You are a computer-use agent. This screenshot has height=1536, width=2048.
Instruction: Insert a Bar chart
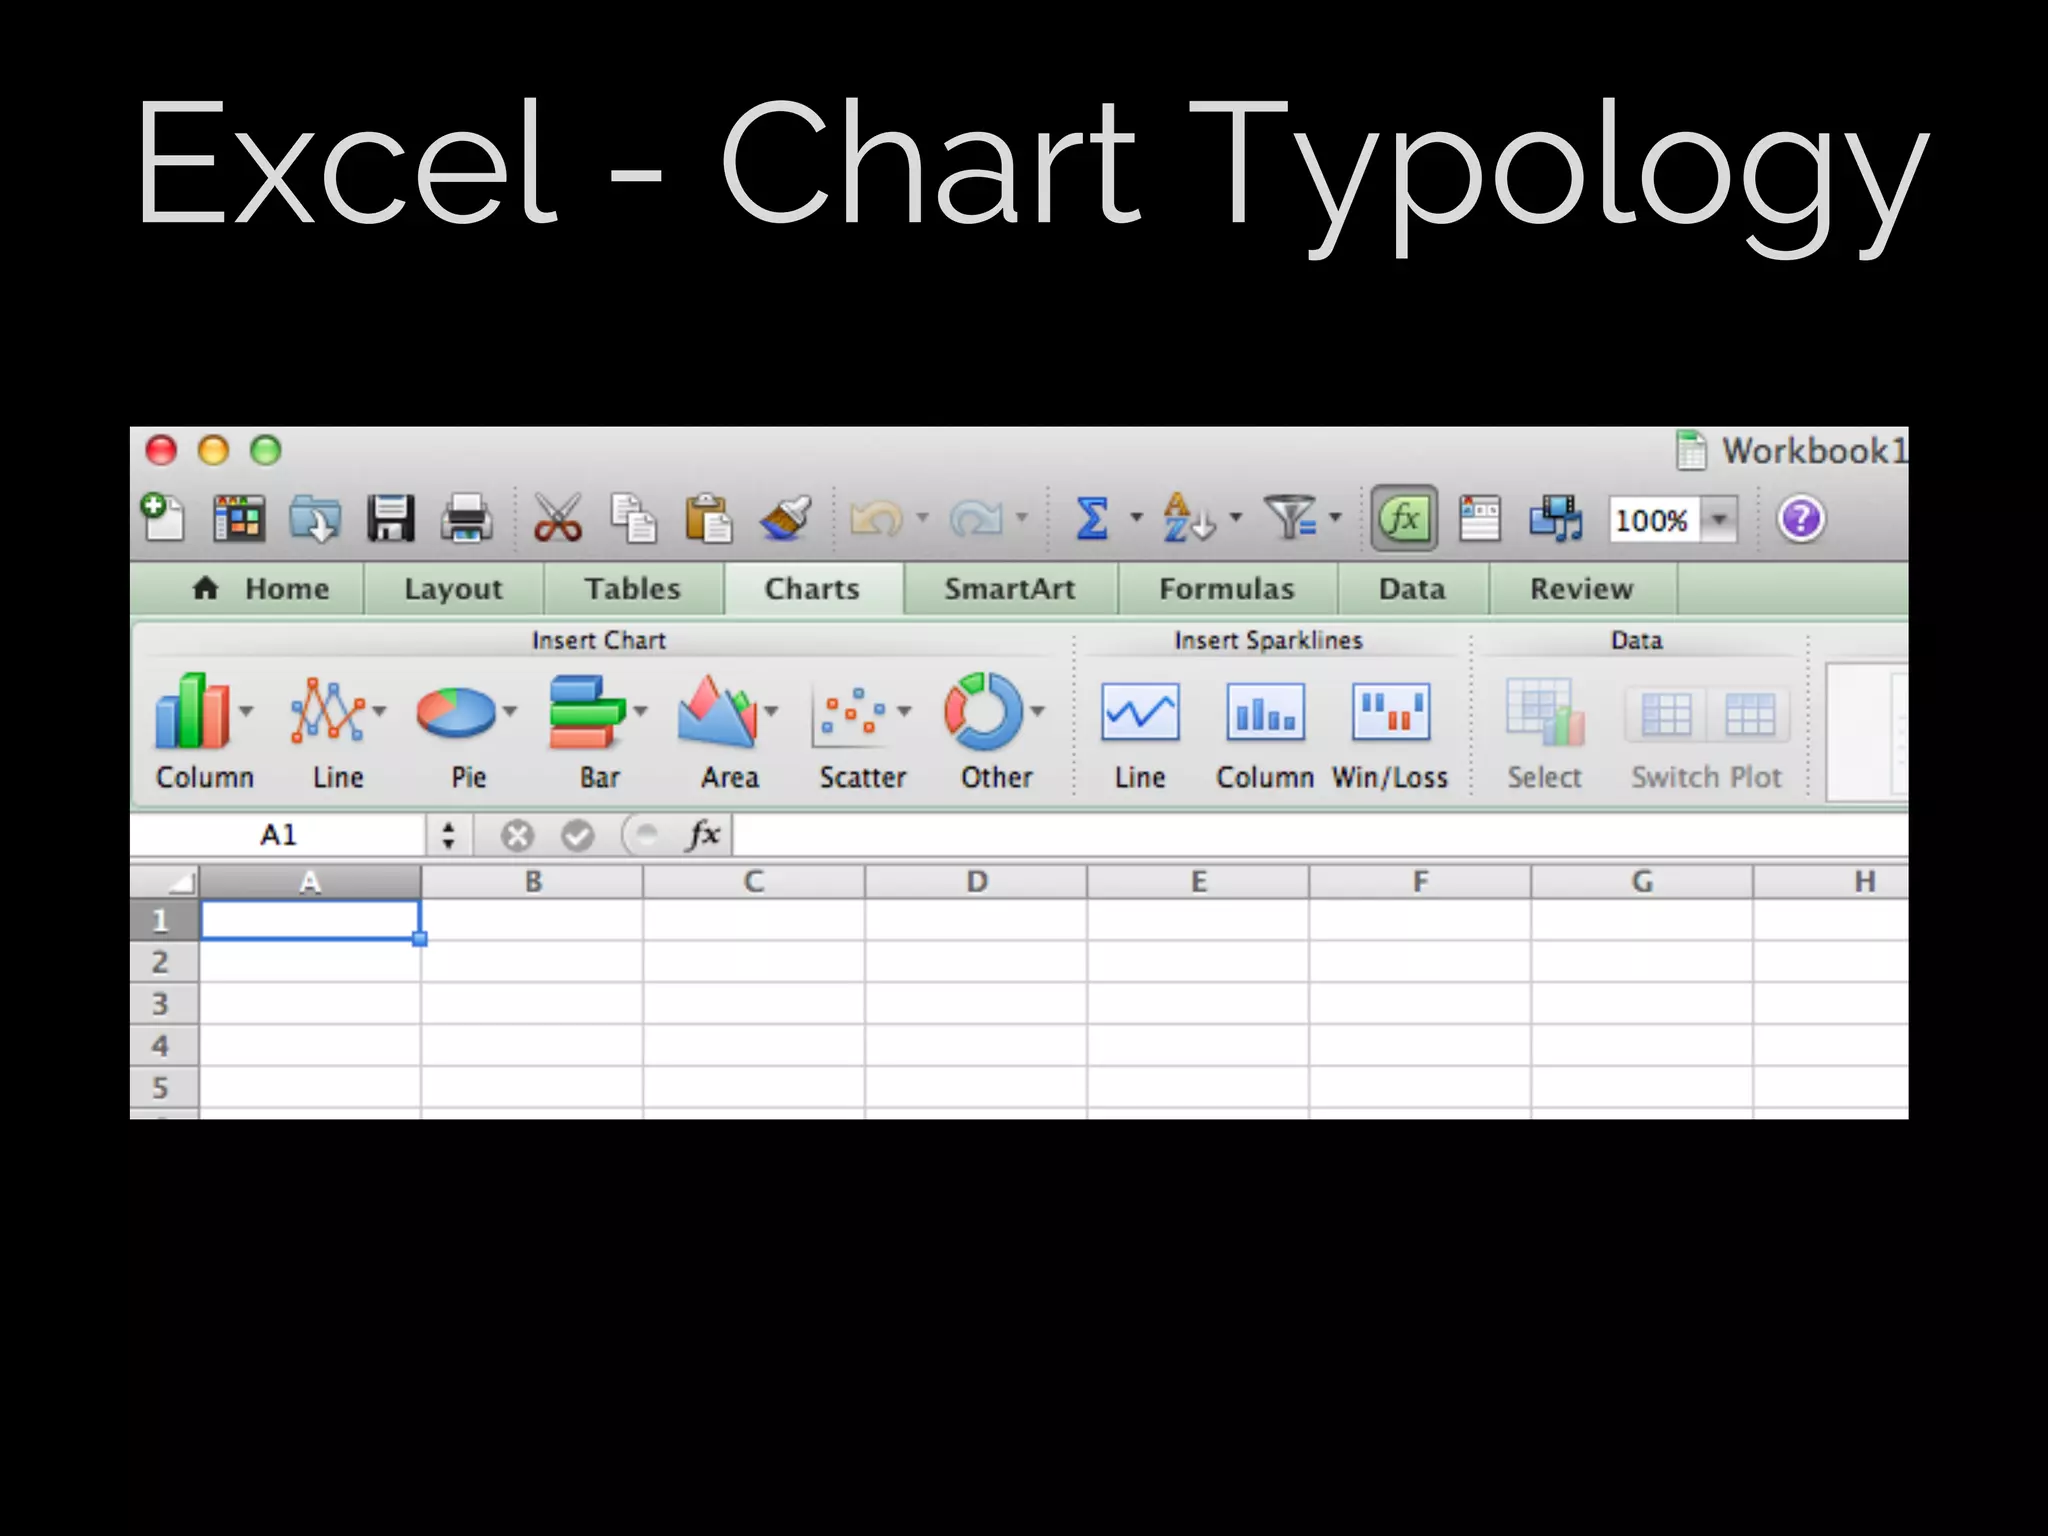(598, 732)
